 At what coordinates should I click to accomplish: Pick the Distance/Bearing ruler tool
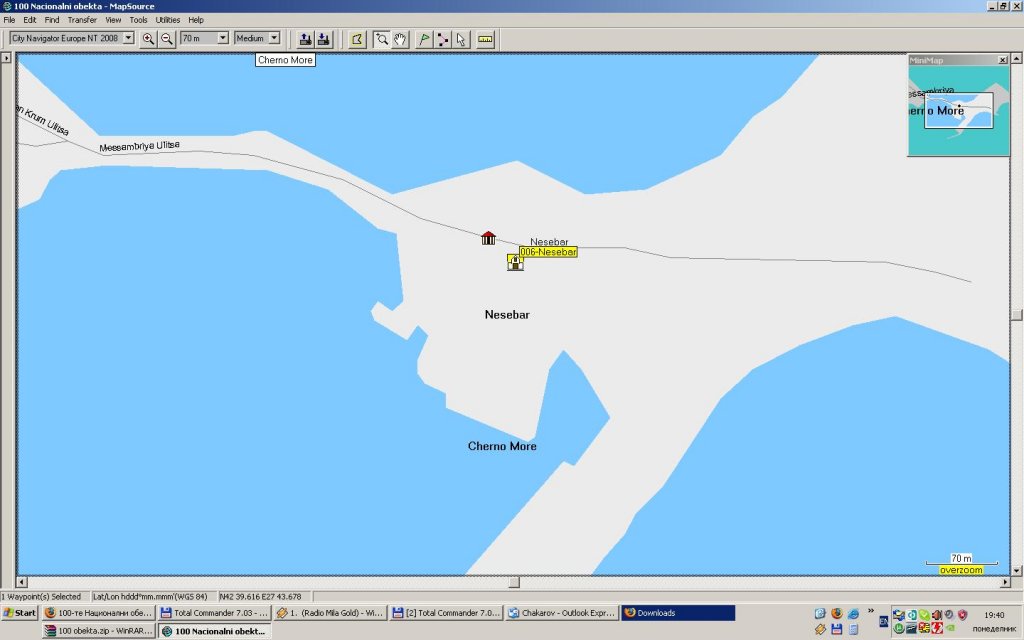(x=486, y=39)
